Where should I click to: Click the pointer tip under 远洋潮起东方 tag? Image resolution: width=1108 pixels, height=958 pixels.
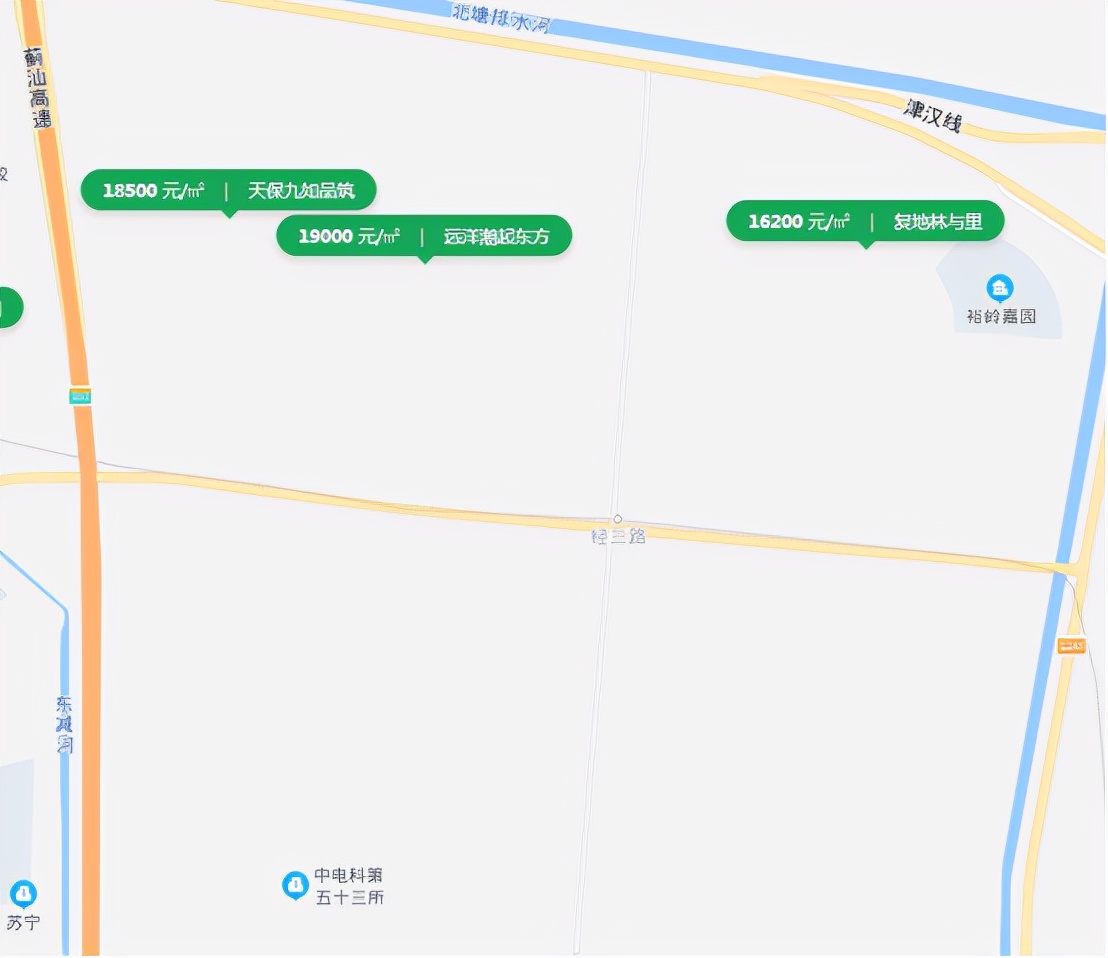point(425,261)
